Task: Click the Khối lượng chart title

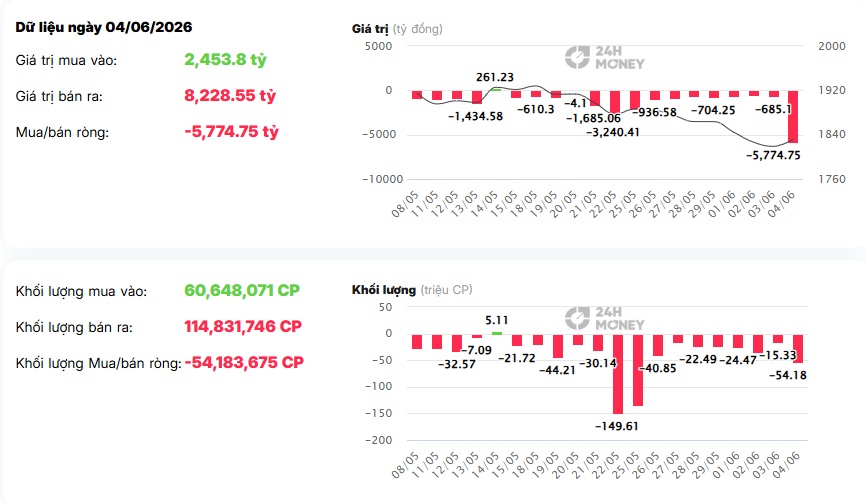Action: (x=384, y=289)
